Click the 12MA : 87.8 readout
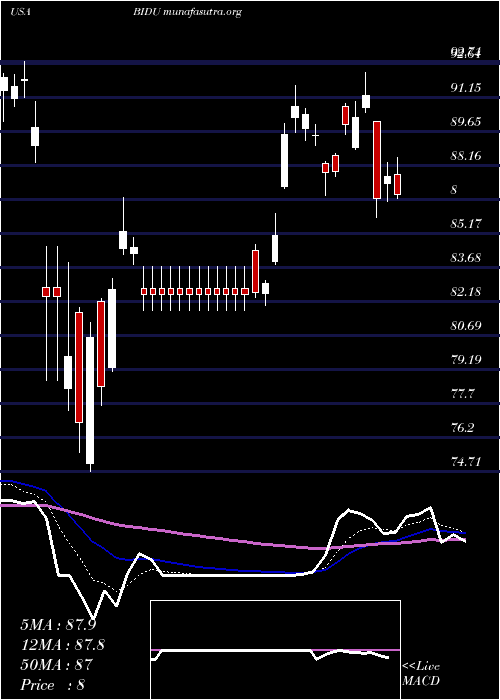Image resolution: width=500 pixels, height=700 pixels. (63, 645)
